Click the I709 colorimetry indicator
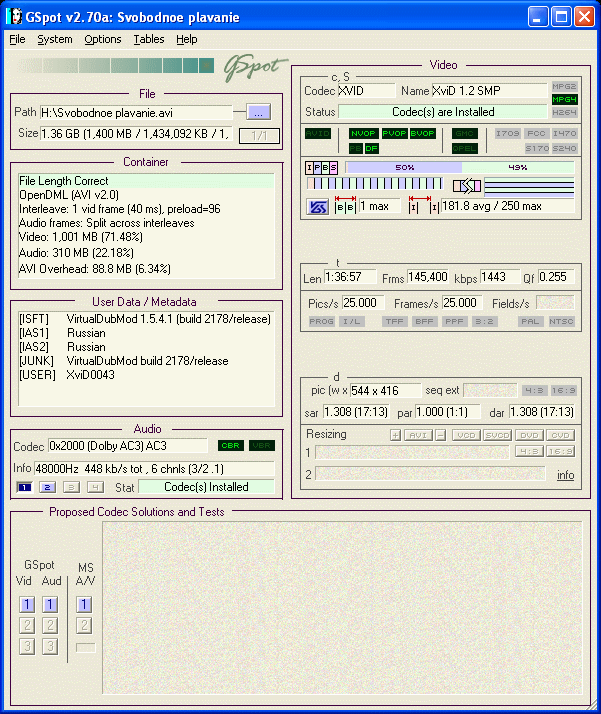This screenshot has height=714, width=601. point(508,133)
